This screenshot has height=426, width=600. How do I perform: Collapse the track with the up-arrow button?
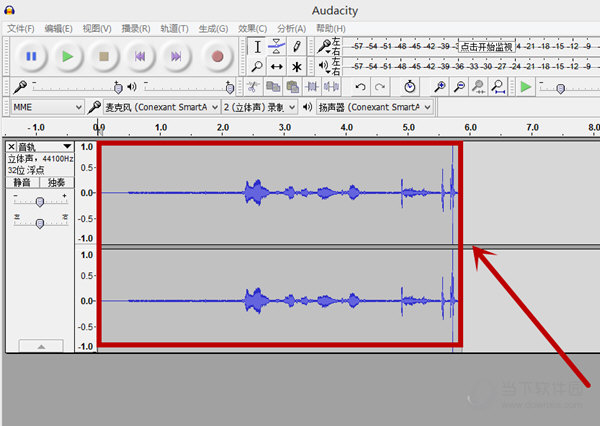pos(41,346)
